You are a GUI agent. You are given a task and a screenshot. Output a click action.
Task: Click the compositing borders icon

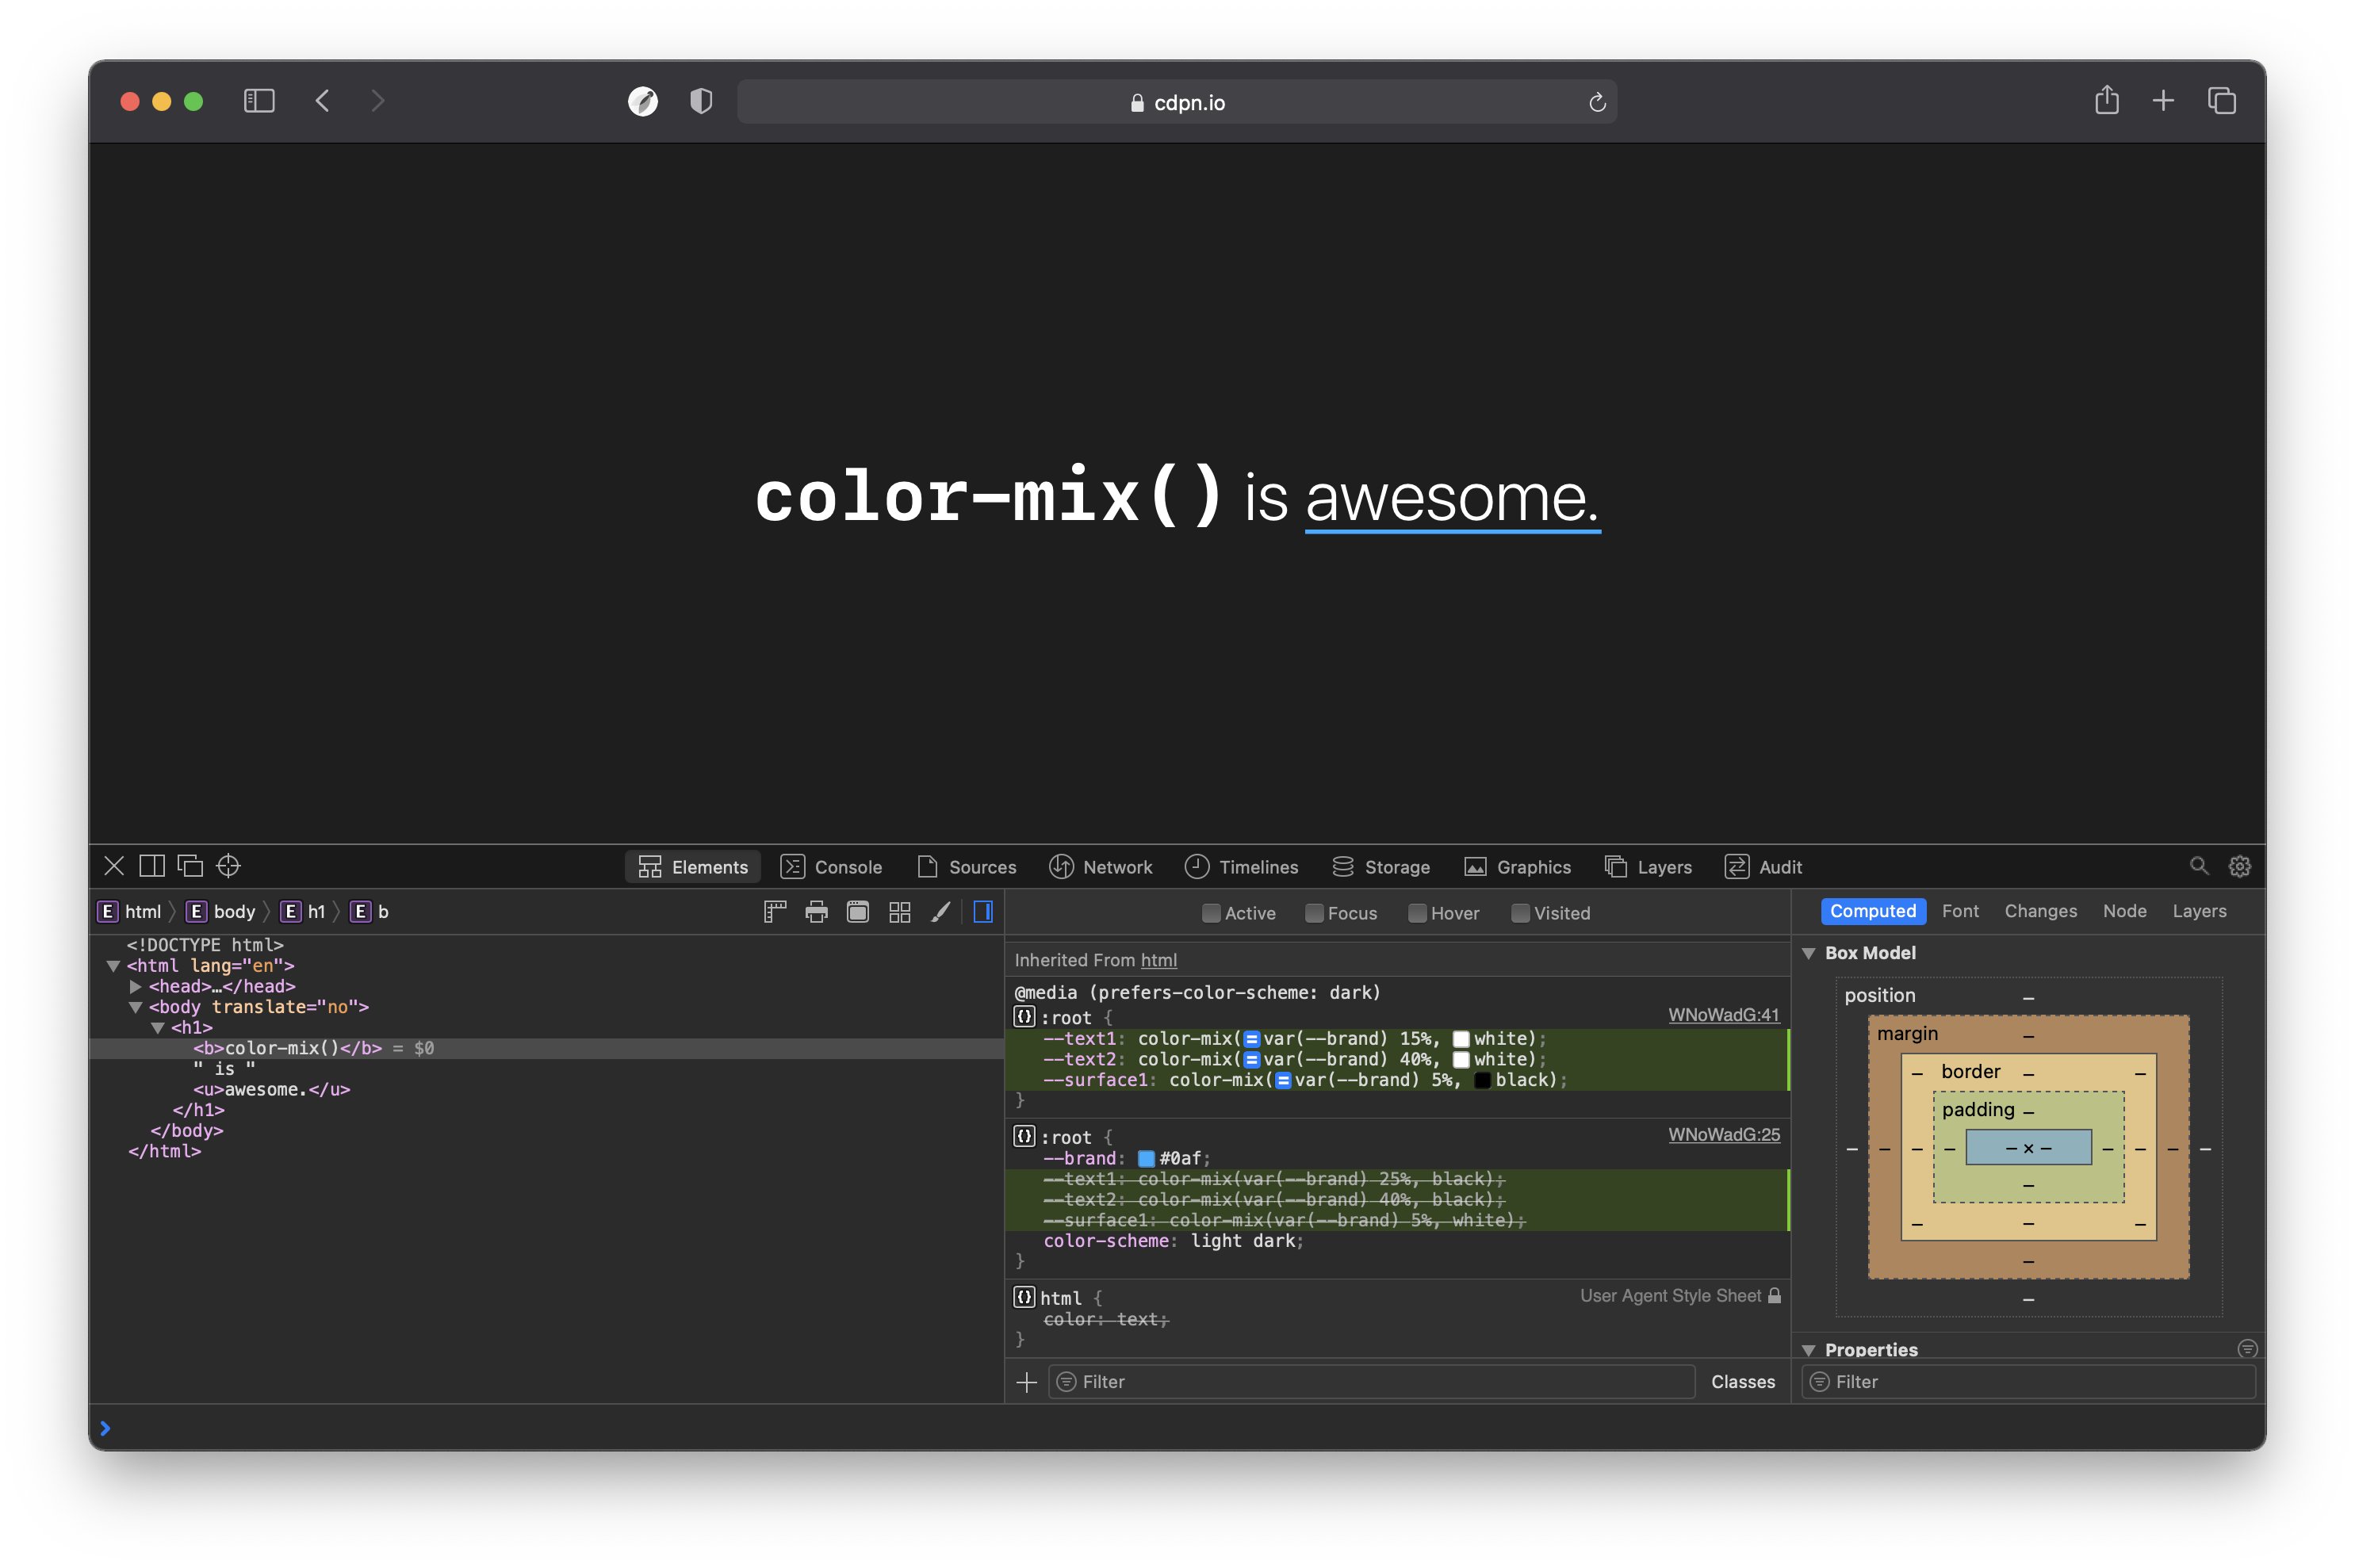[858, 912]
